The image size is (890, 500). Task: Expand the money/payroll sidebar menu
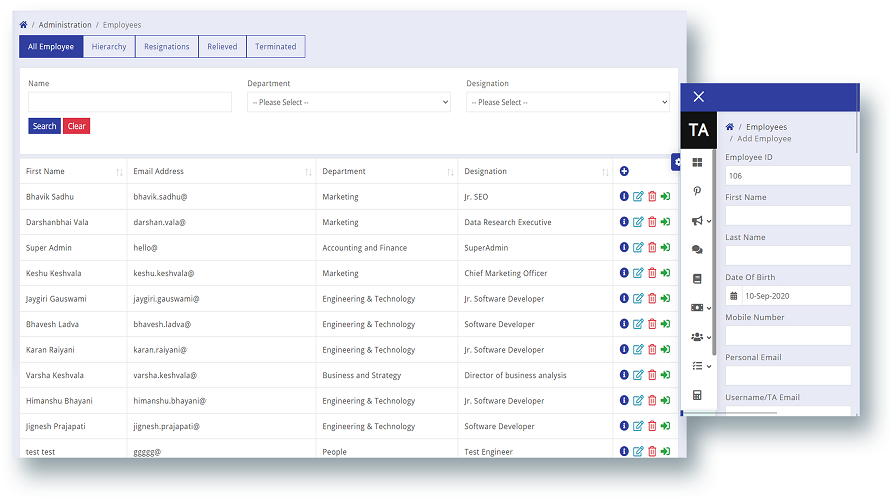pos(701,308)
